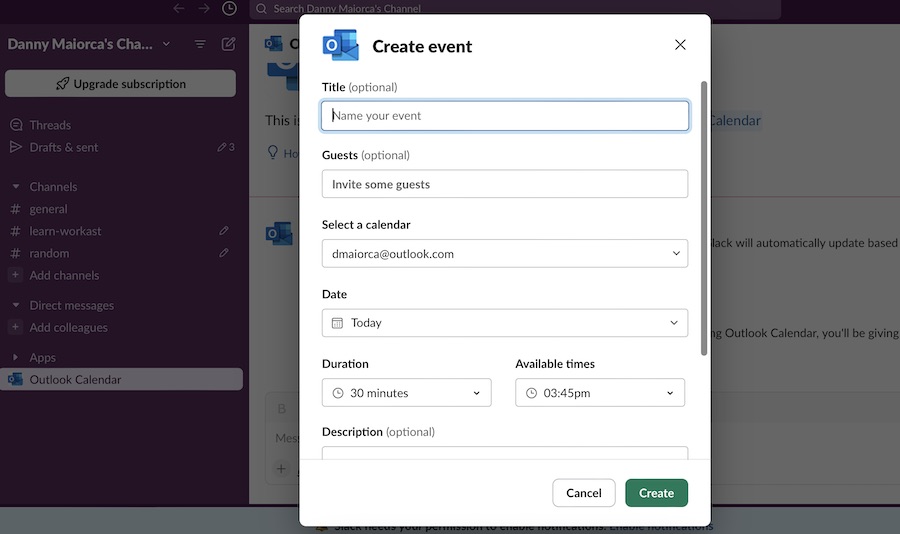The image size is (900, 534).
Task: Click the draft pencil count in Drafts row
Action: [x=226, y=148]
